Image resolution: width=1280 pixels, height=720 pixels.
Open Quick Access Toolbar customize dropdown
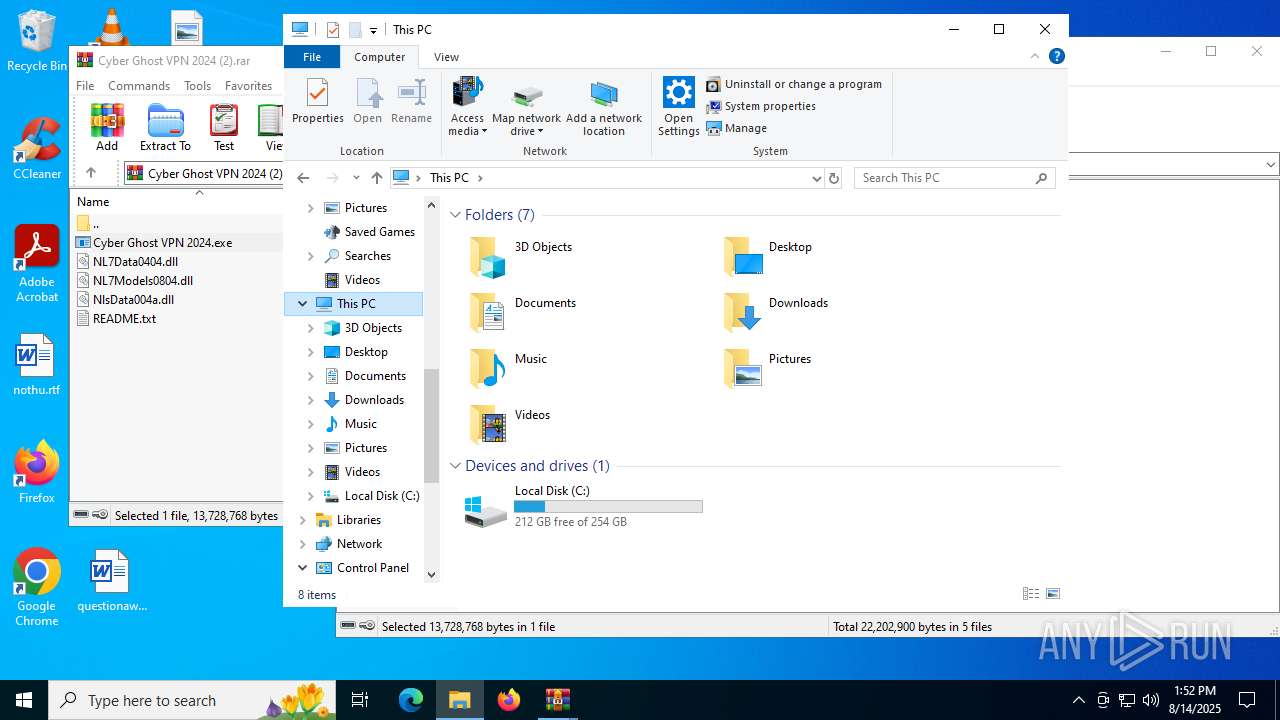tap(373, 30)
